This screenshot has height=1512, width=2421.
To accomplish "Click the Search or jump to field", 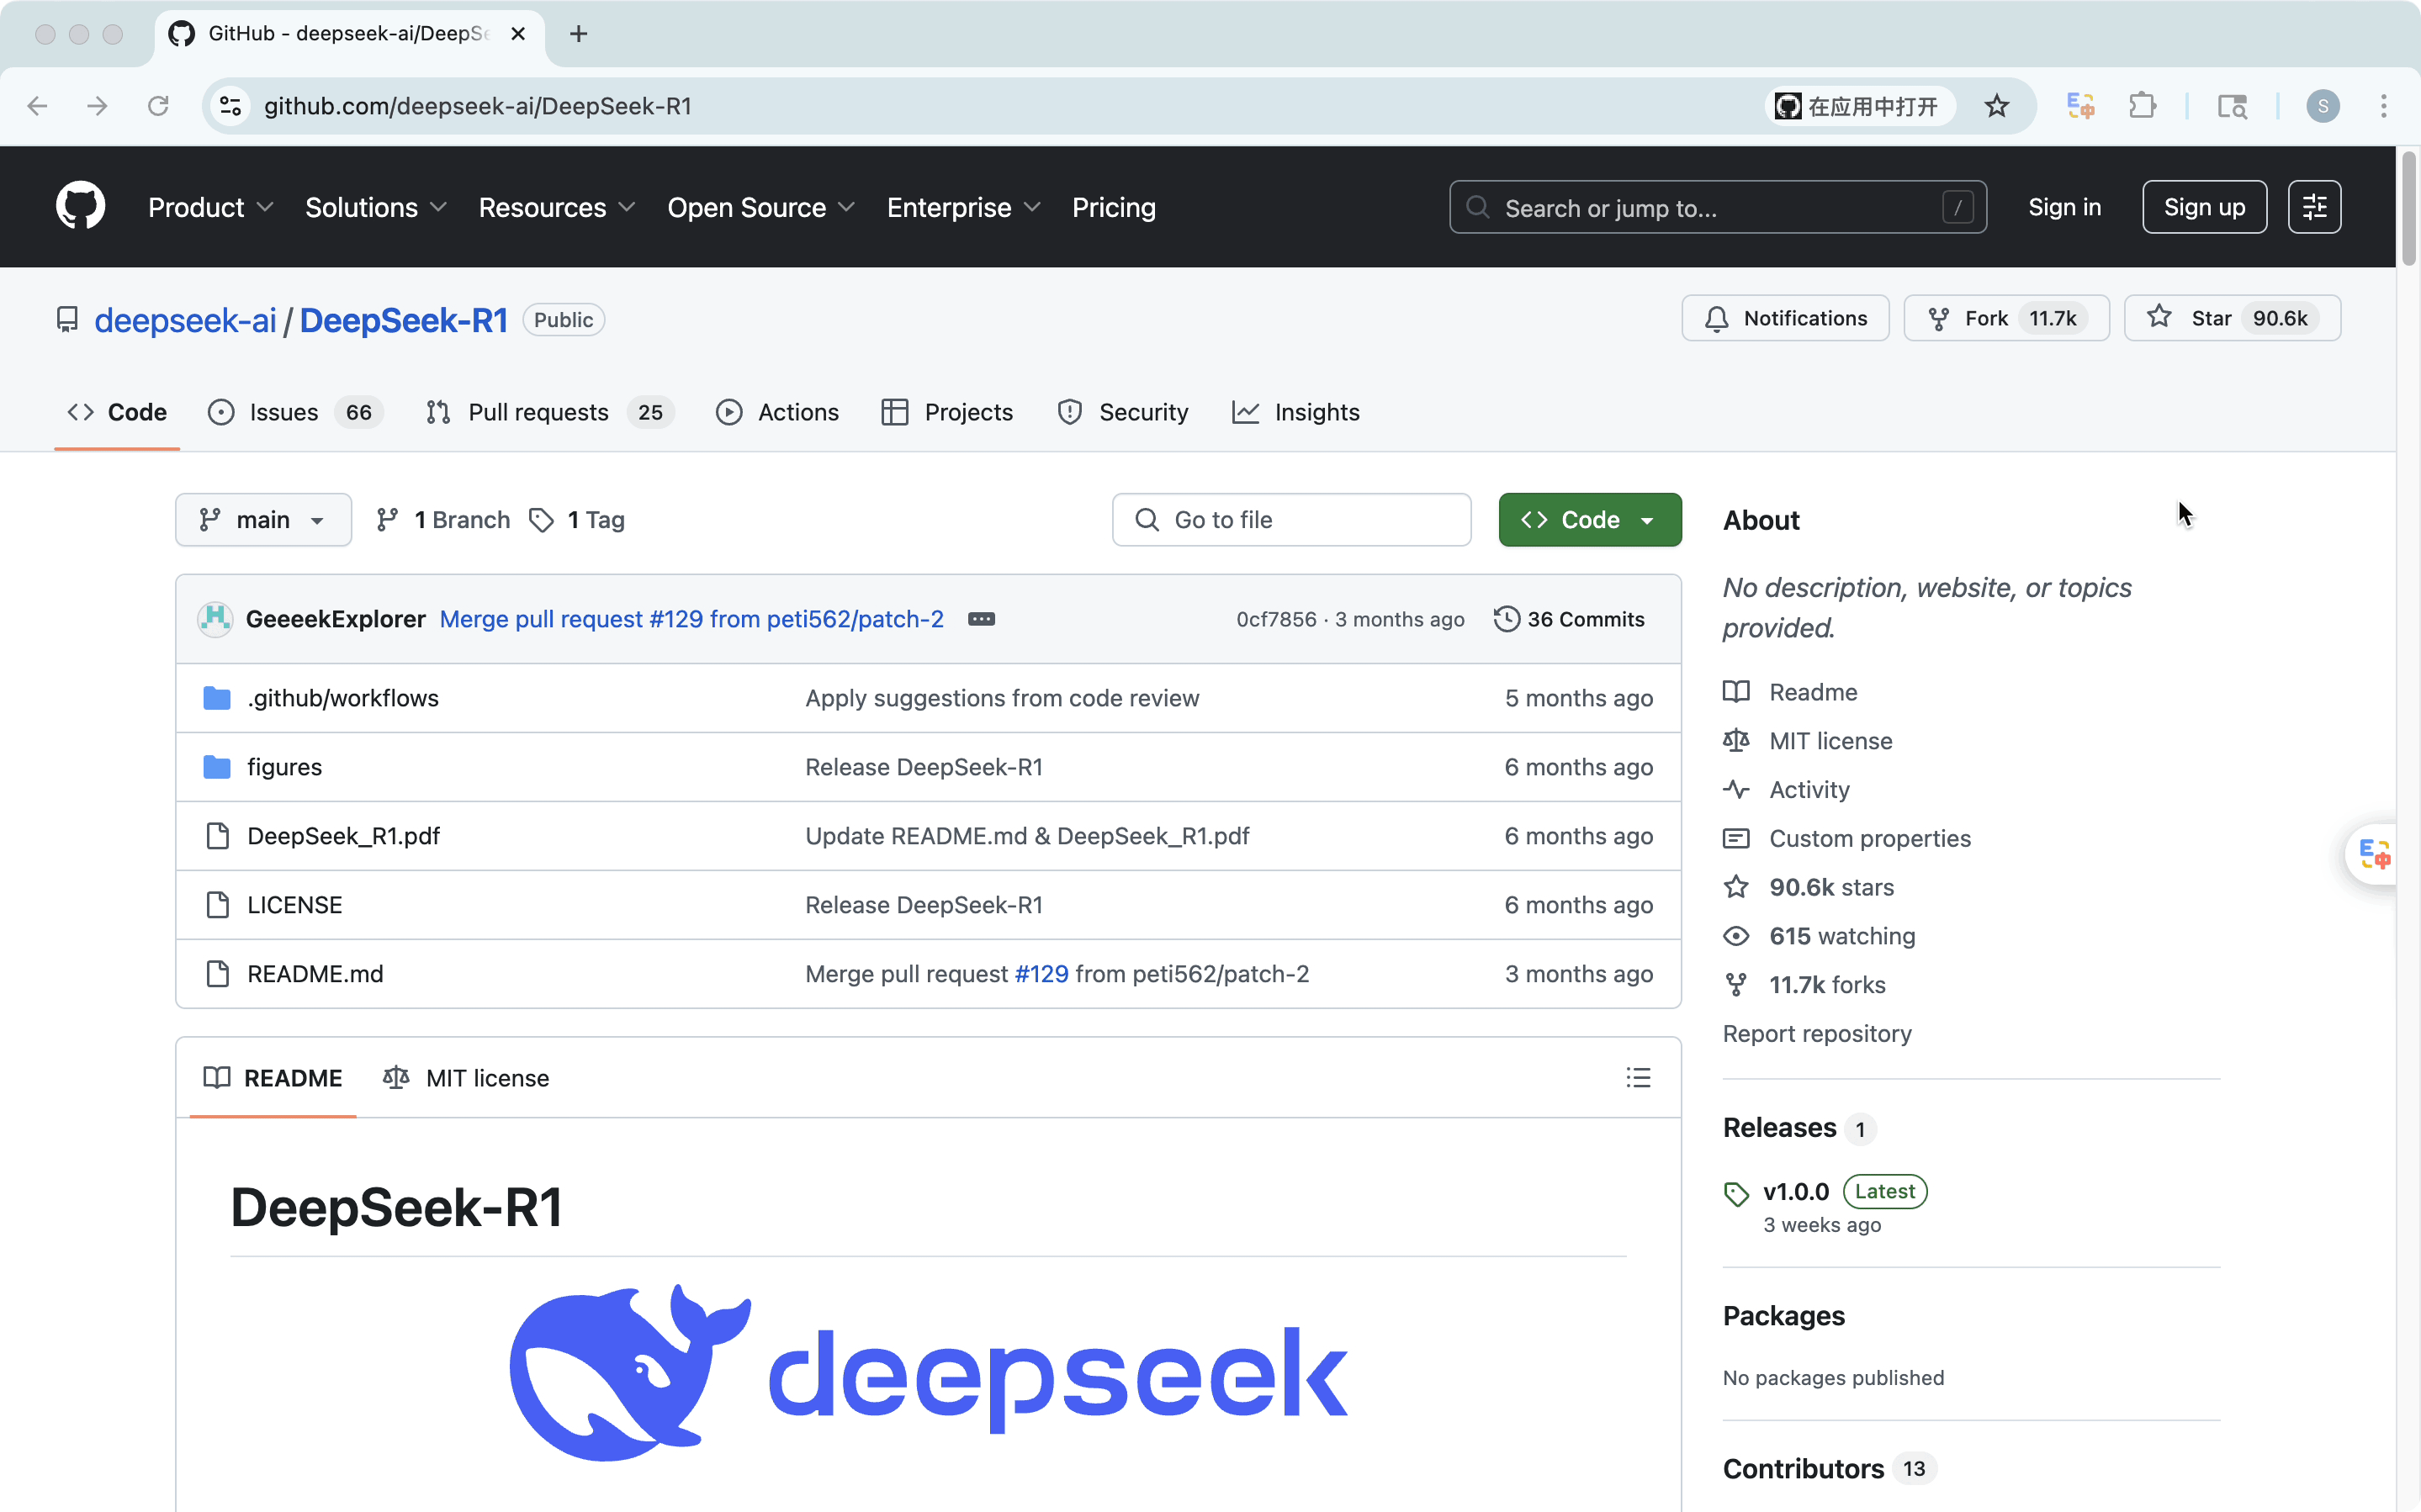I will pos(1717,207).
